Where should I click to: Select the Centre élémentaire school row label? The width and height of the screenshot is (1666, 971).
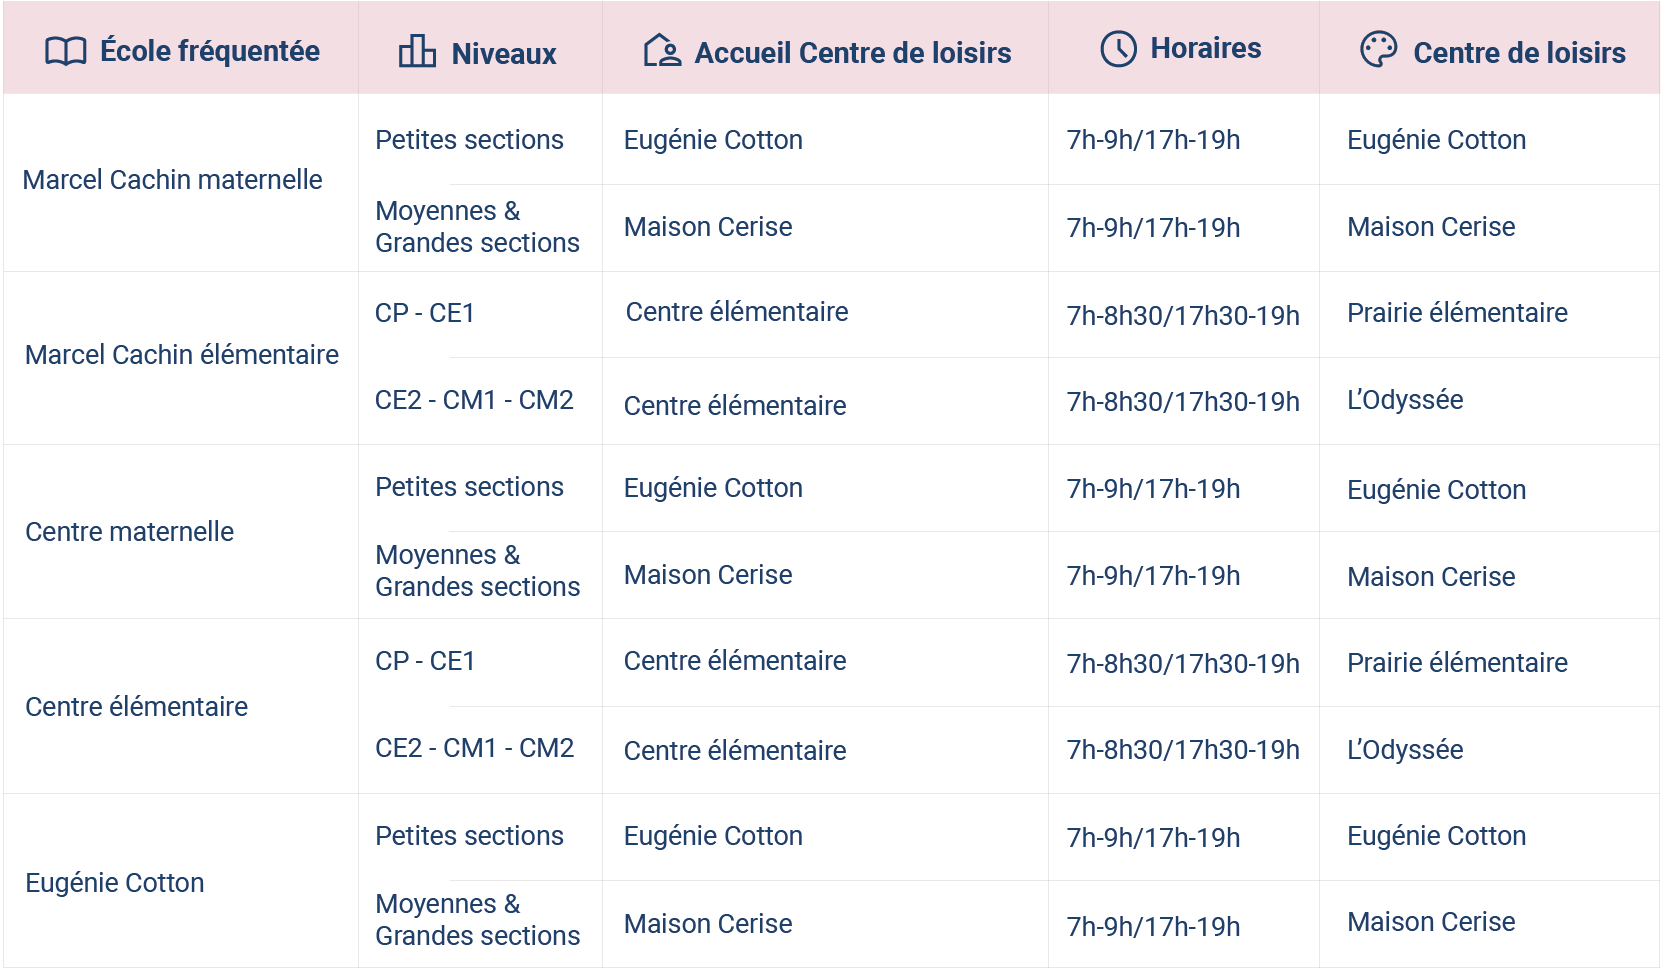136,707
